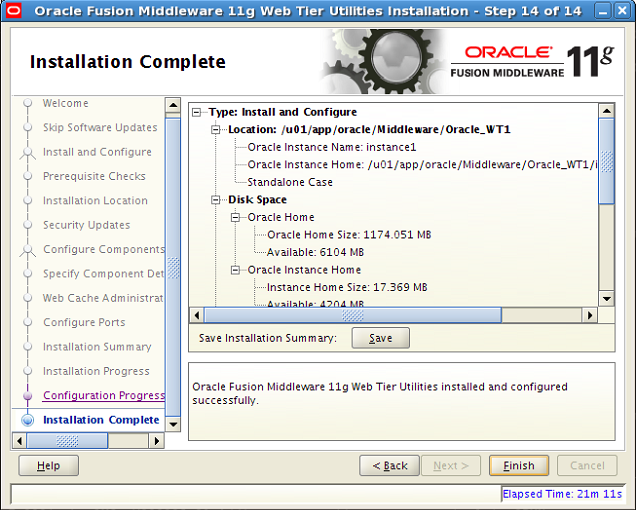Click the summary tree scroll-right arrow
Viewport: 636px width, 510px height.
[590, 315]
